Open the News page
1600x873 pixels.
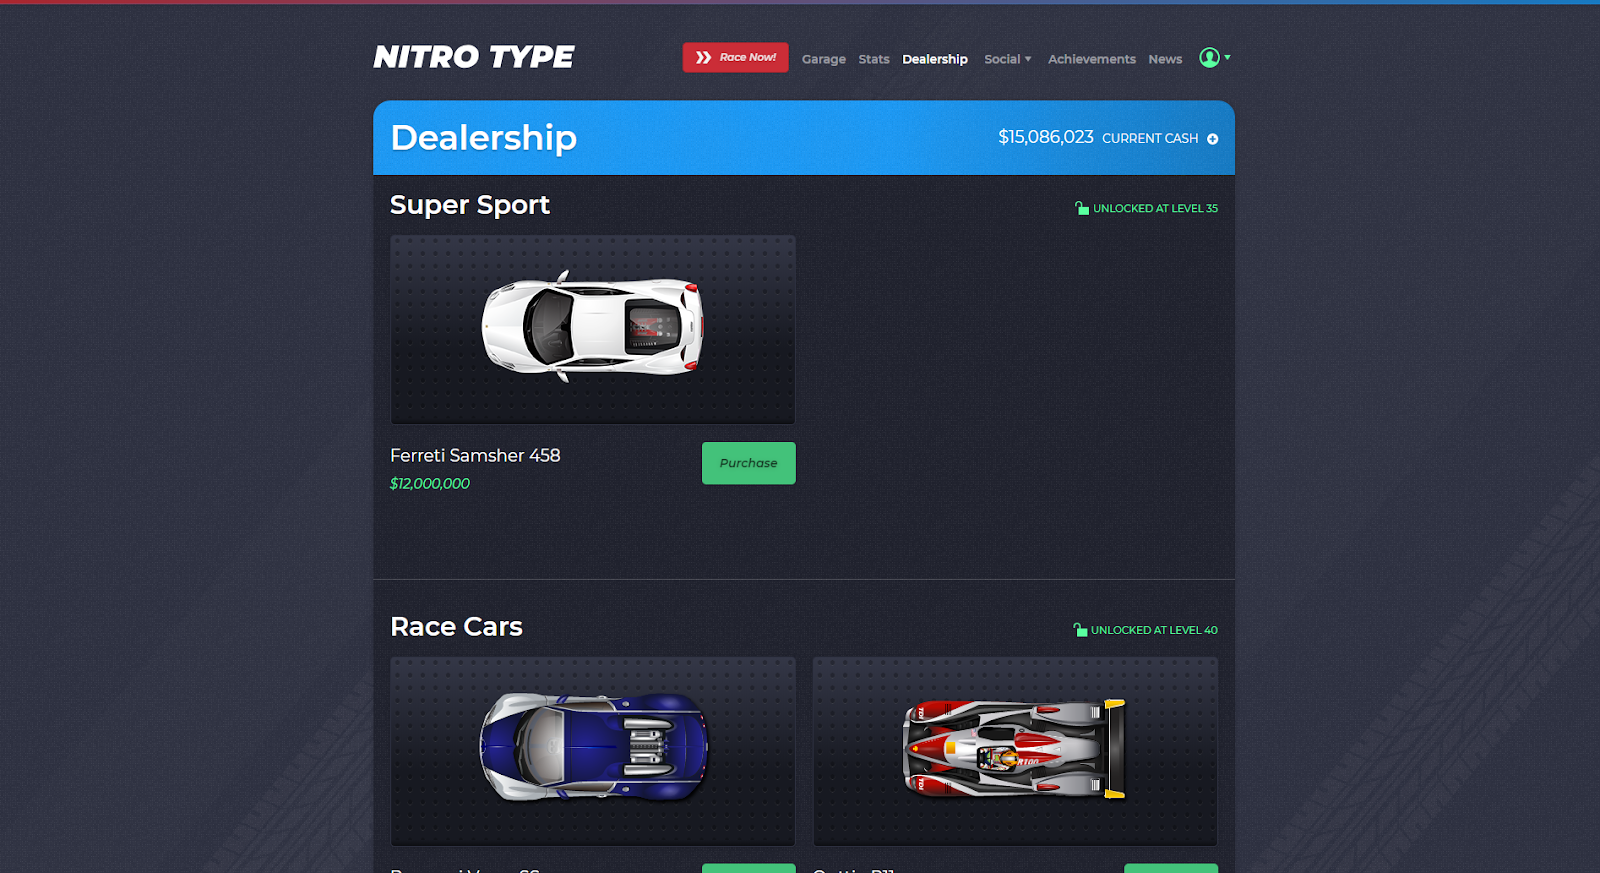1165,59
